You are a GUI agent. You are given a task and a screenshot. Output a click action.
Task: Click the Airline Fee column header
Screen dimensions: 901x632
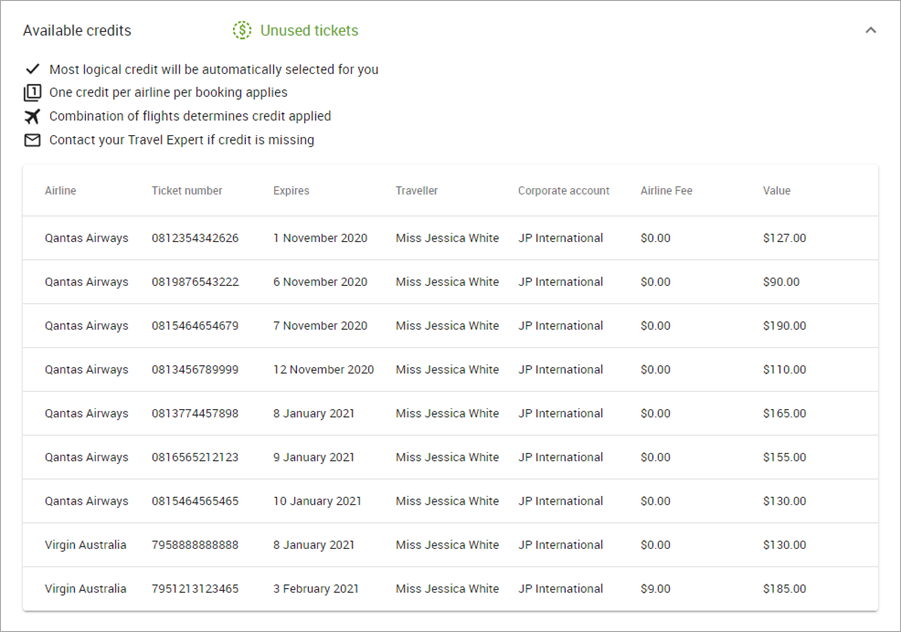(667, 191)
